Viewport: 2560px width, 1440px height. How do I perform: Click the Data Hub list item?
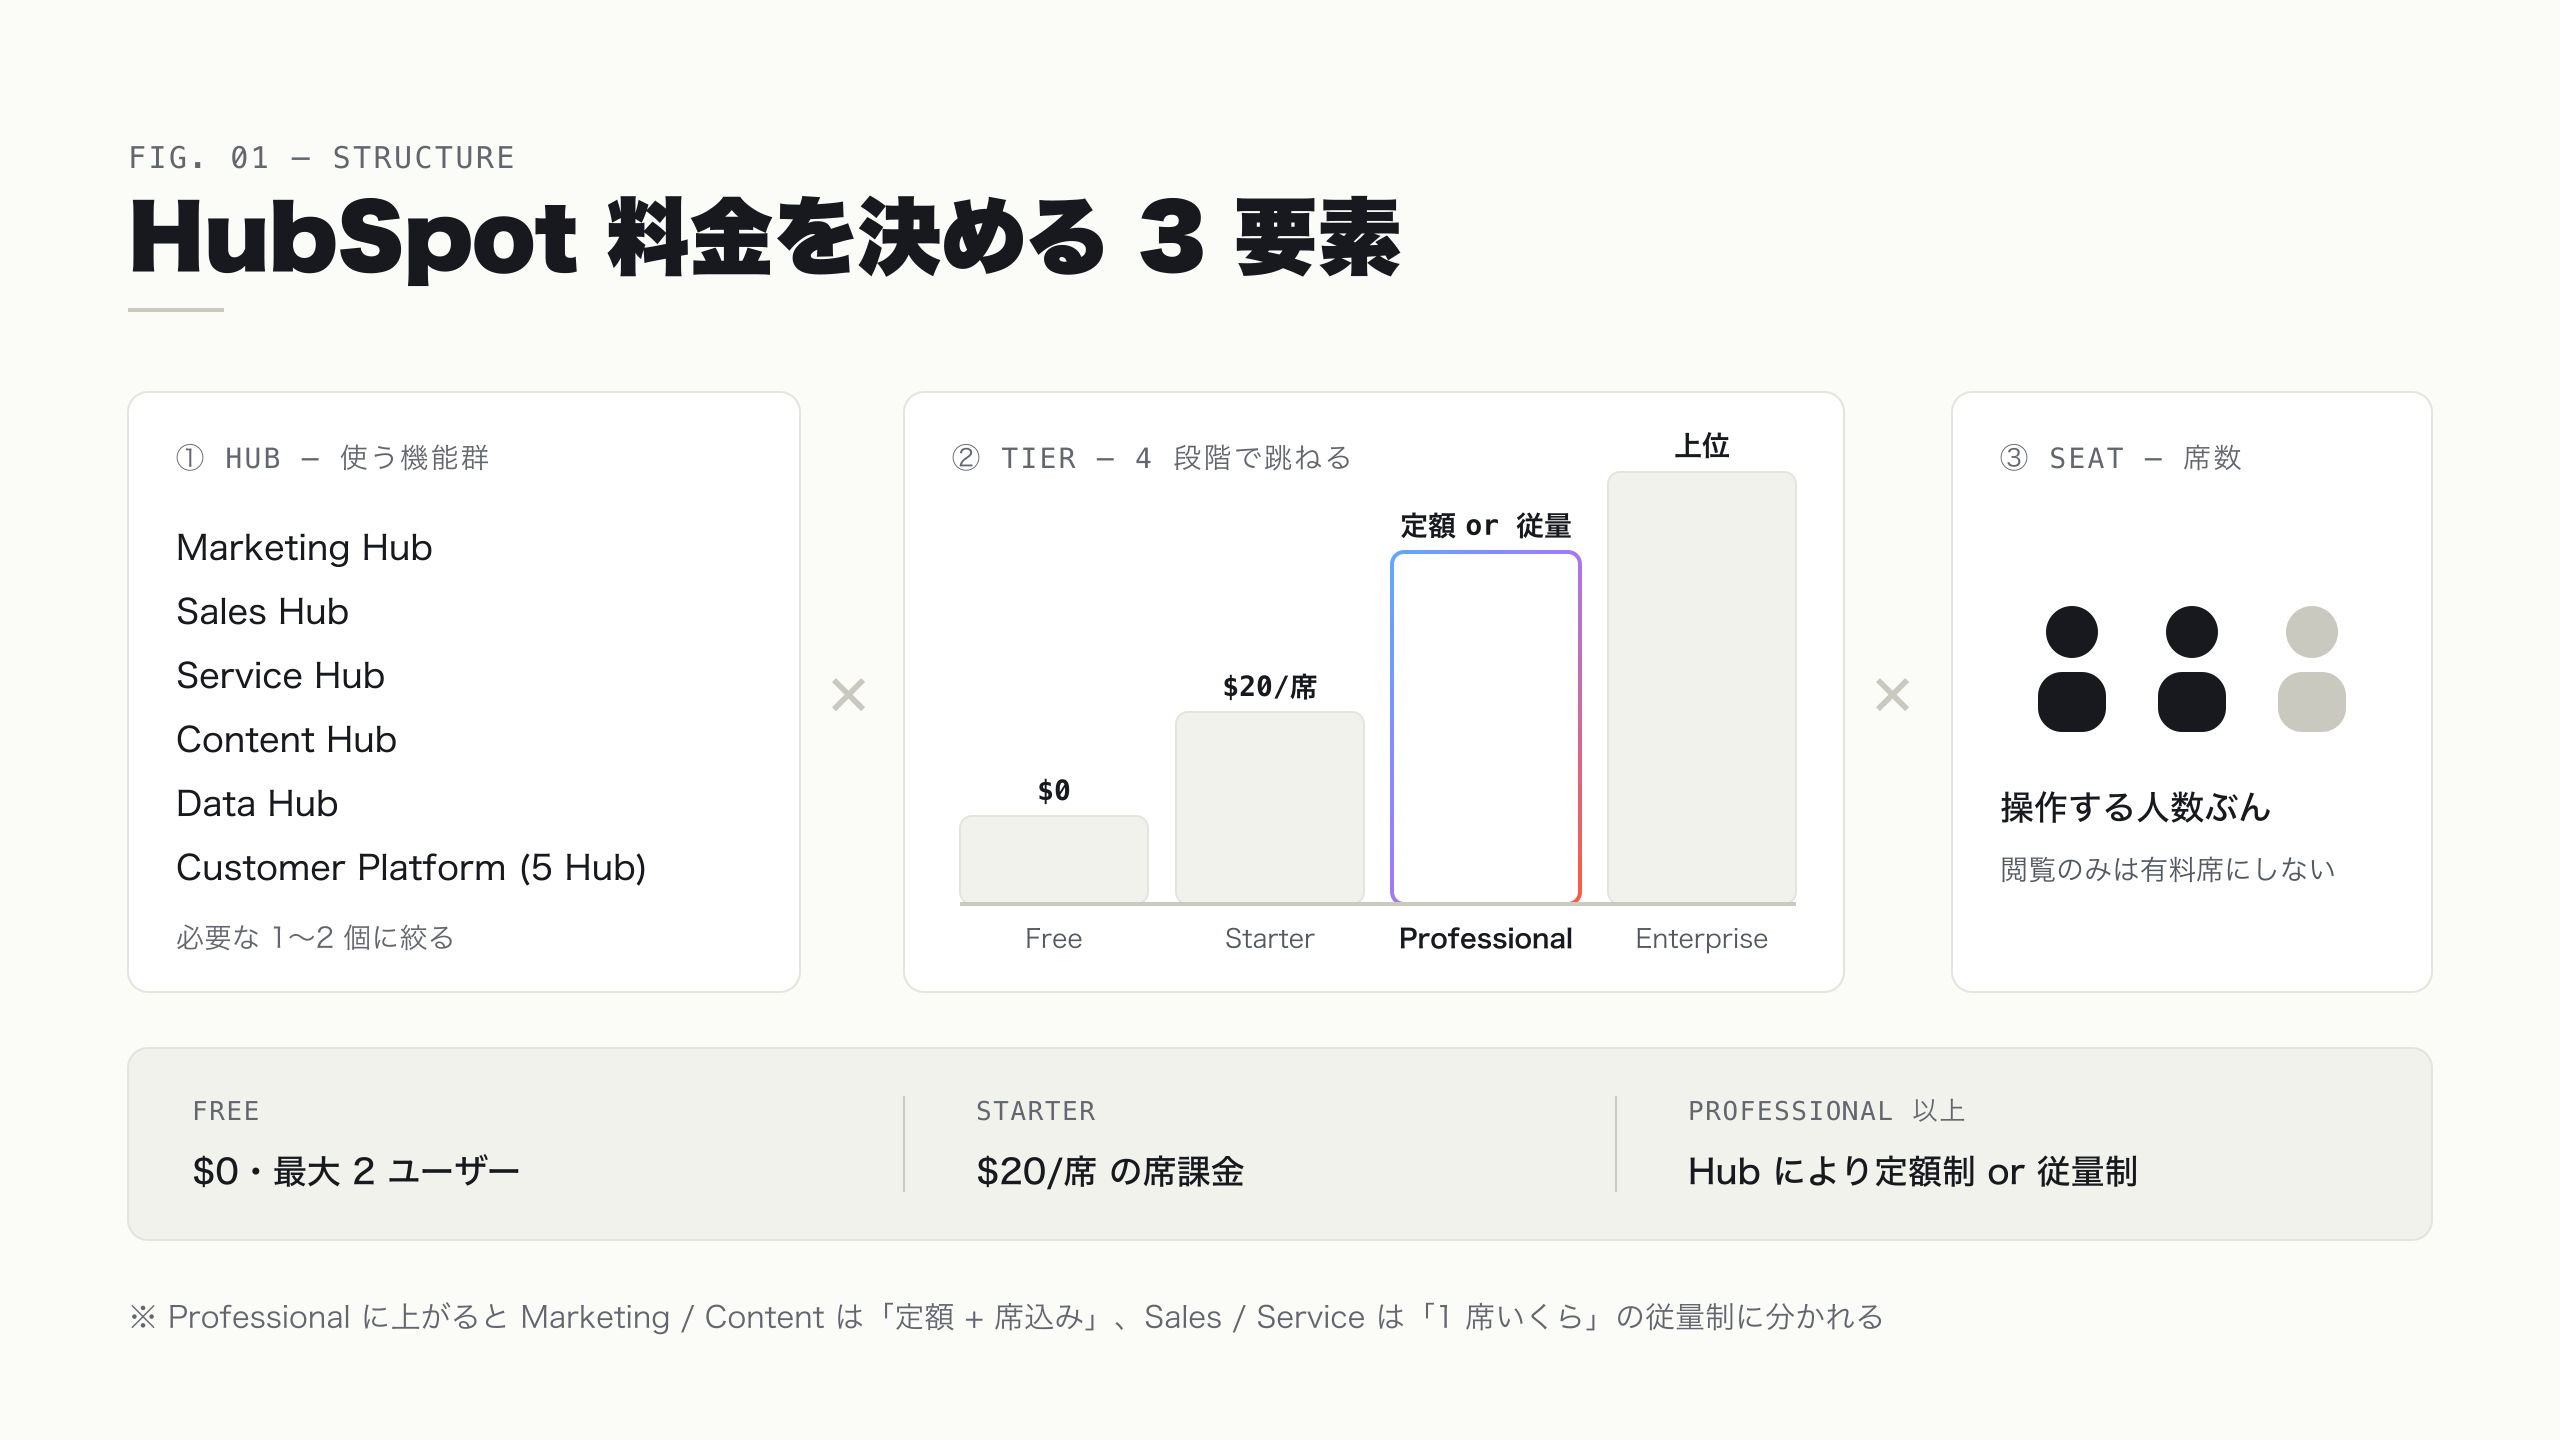(257, 804)
